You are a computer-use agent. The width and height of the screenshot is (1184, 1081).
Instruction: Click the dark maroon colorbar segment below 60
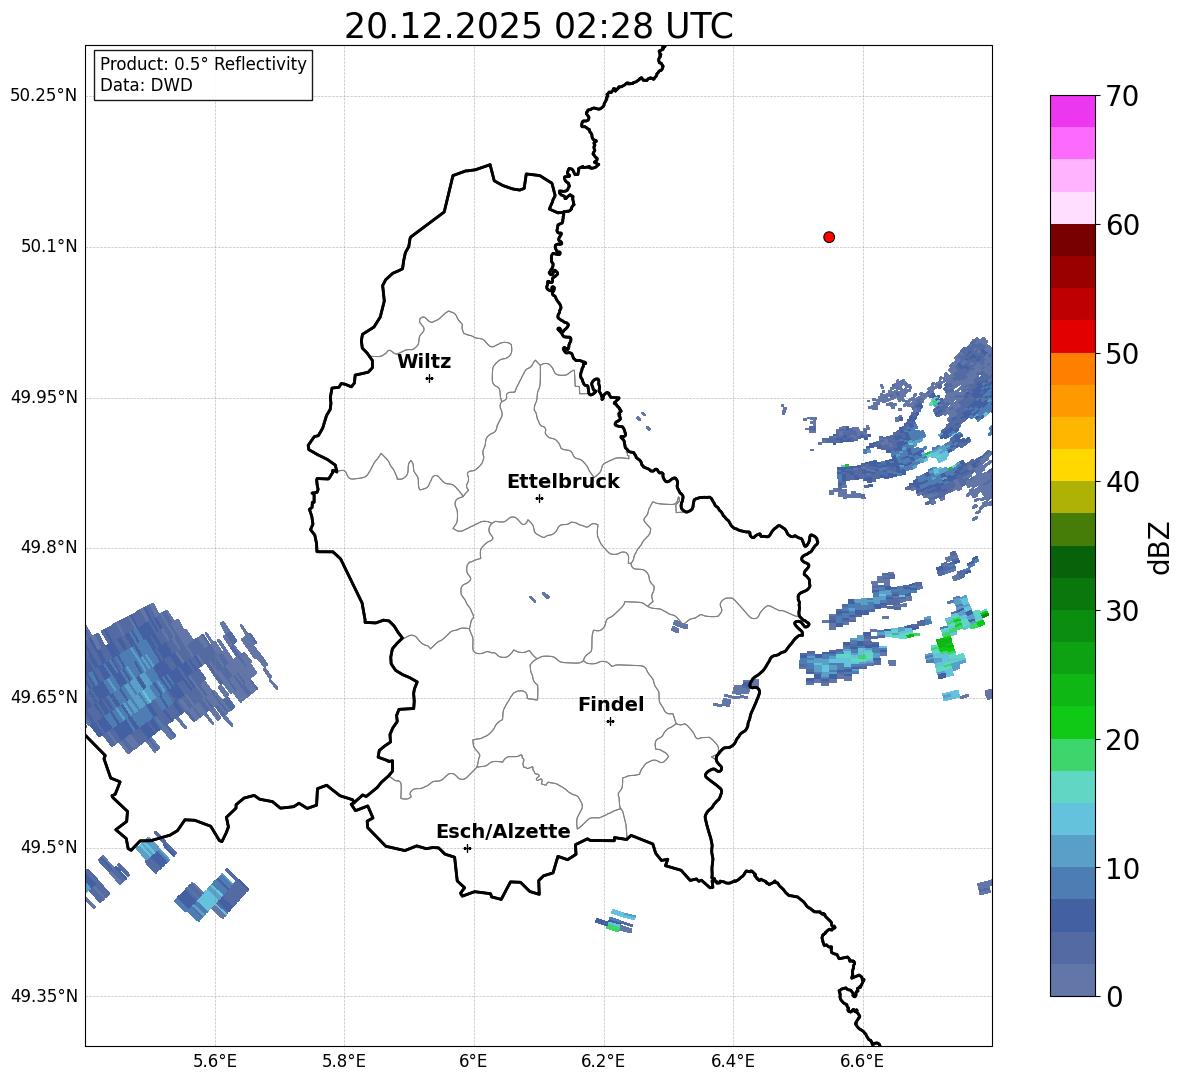pos(1072,240)
